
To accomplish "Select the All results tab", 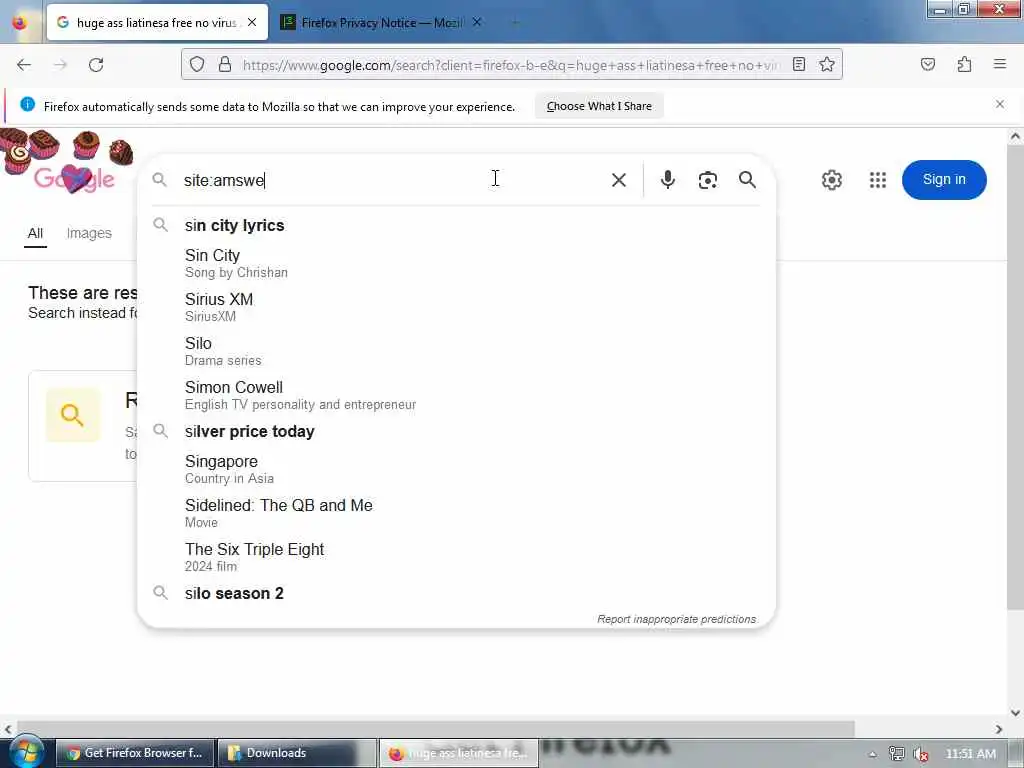I will [x=35, y=233].
